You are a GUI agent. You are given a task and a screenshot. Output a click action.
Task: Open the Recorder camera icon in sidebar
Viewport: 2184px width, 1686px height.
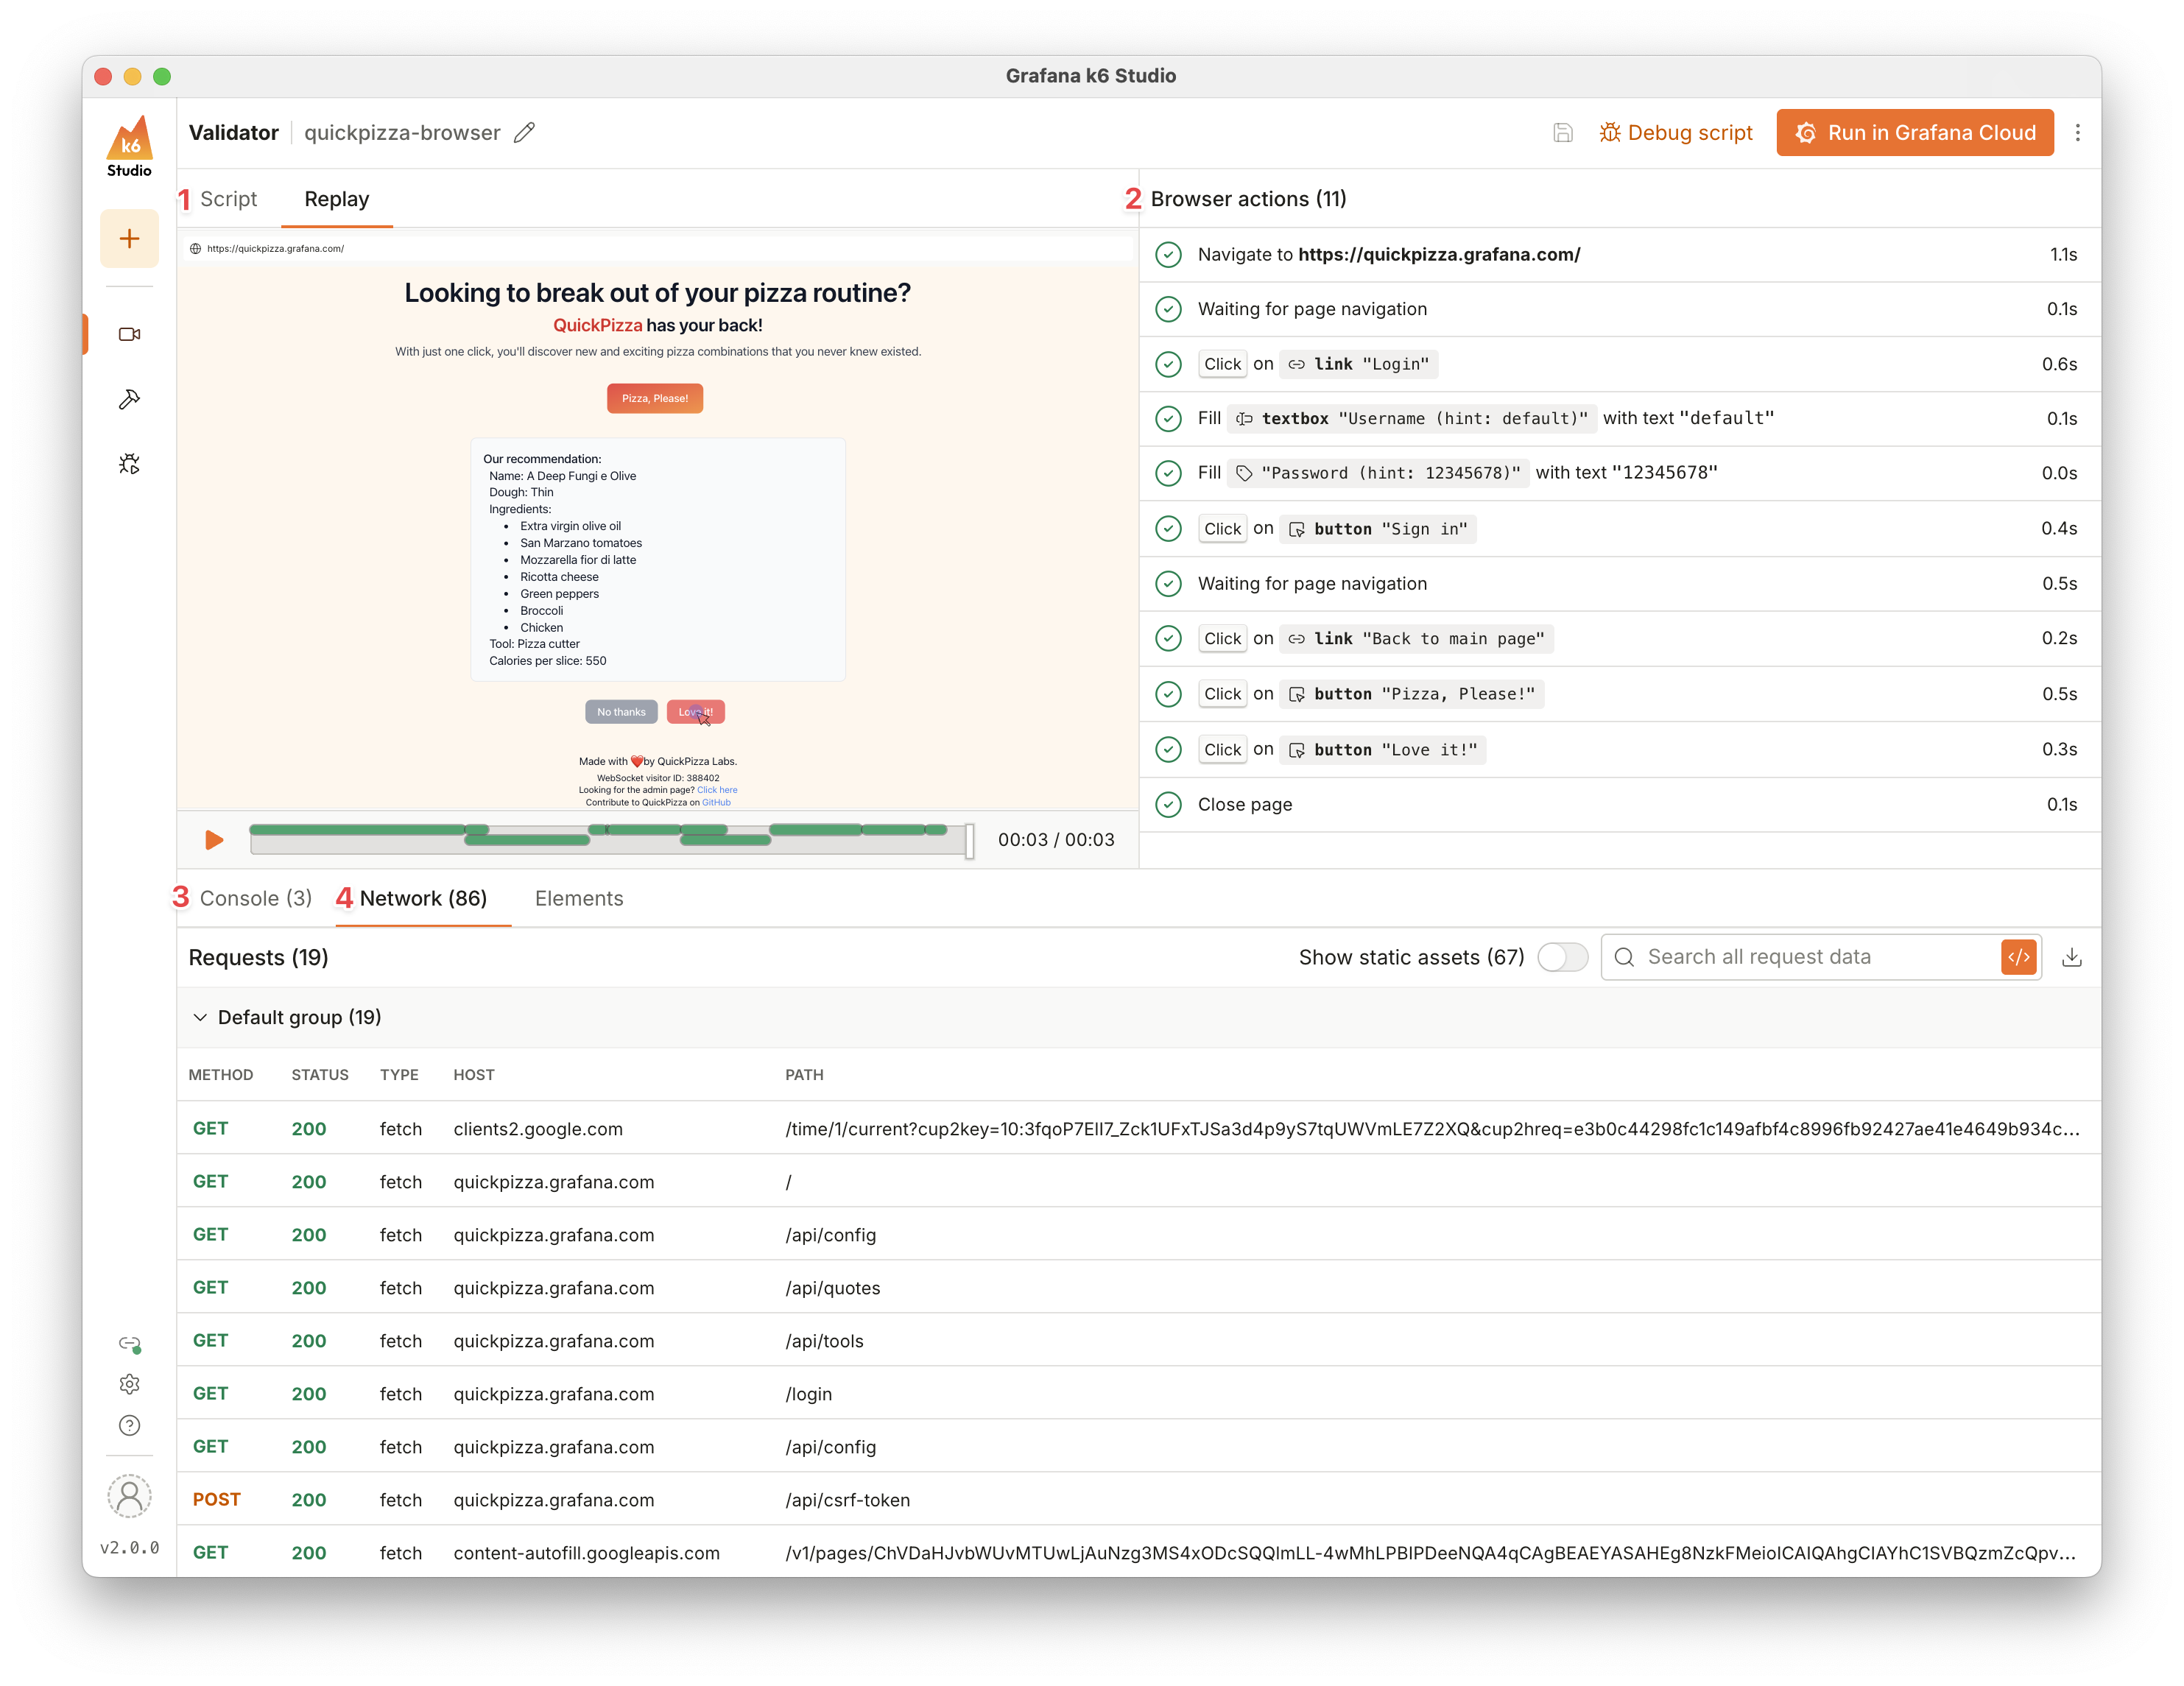(x=129, y=334)
